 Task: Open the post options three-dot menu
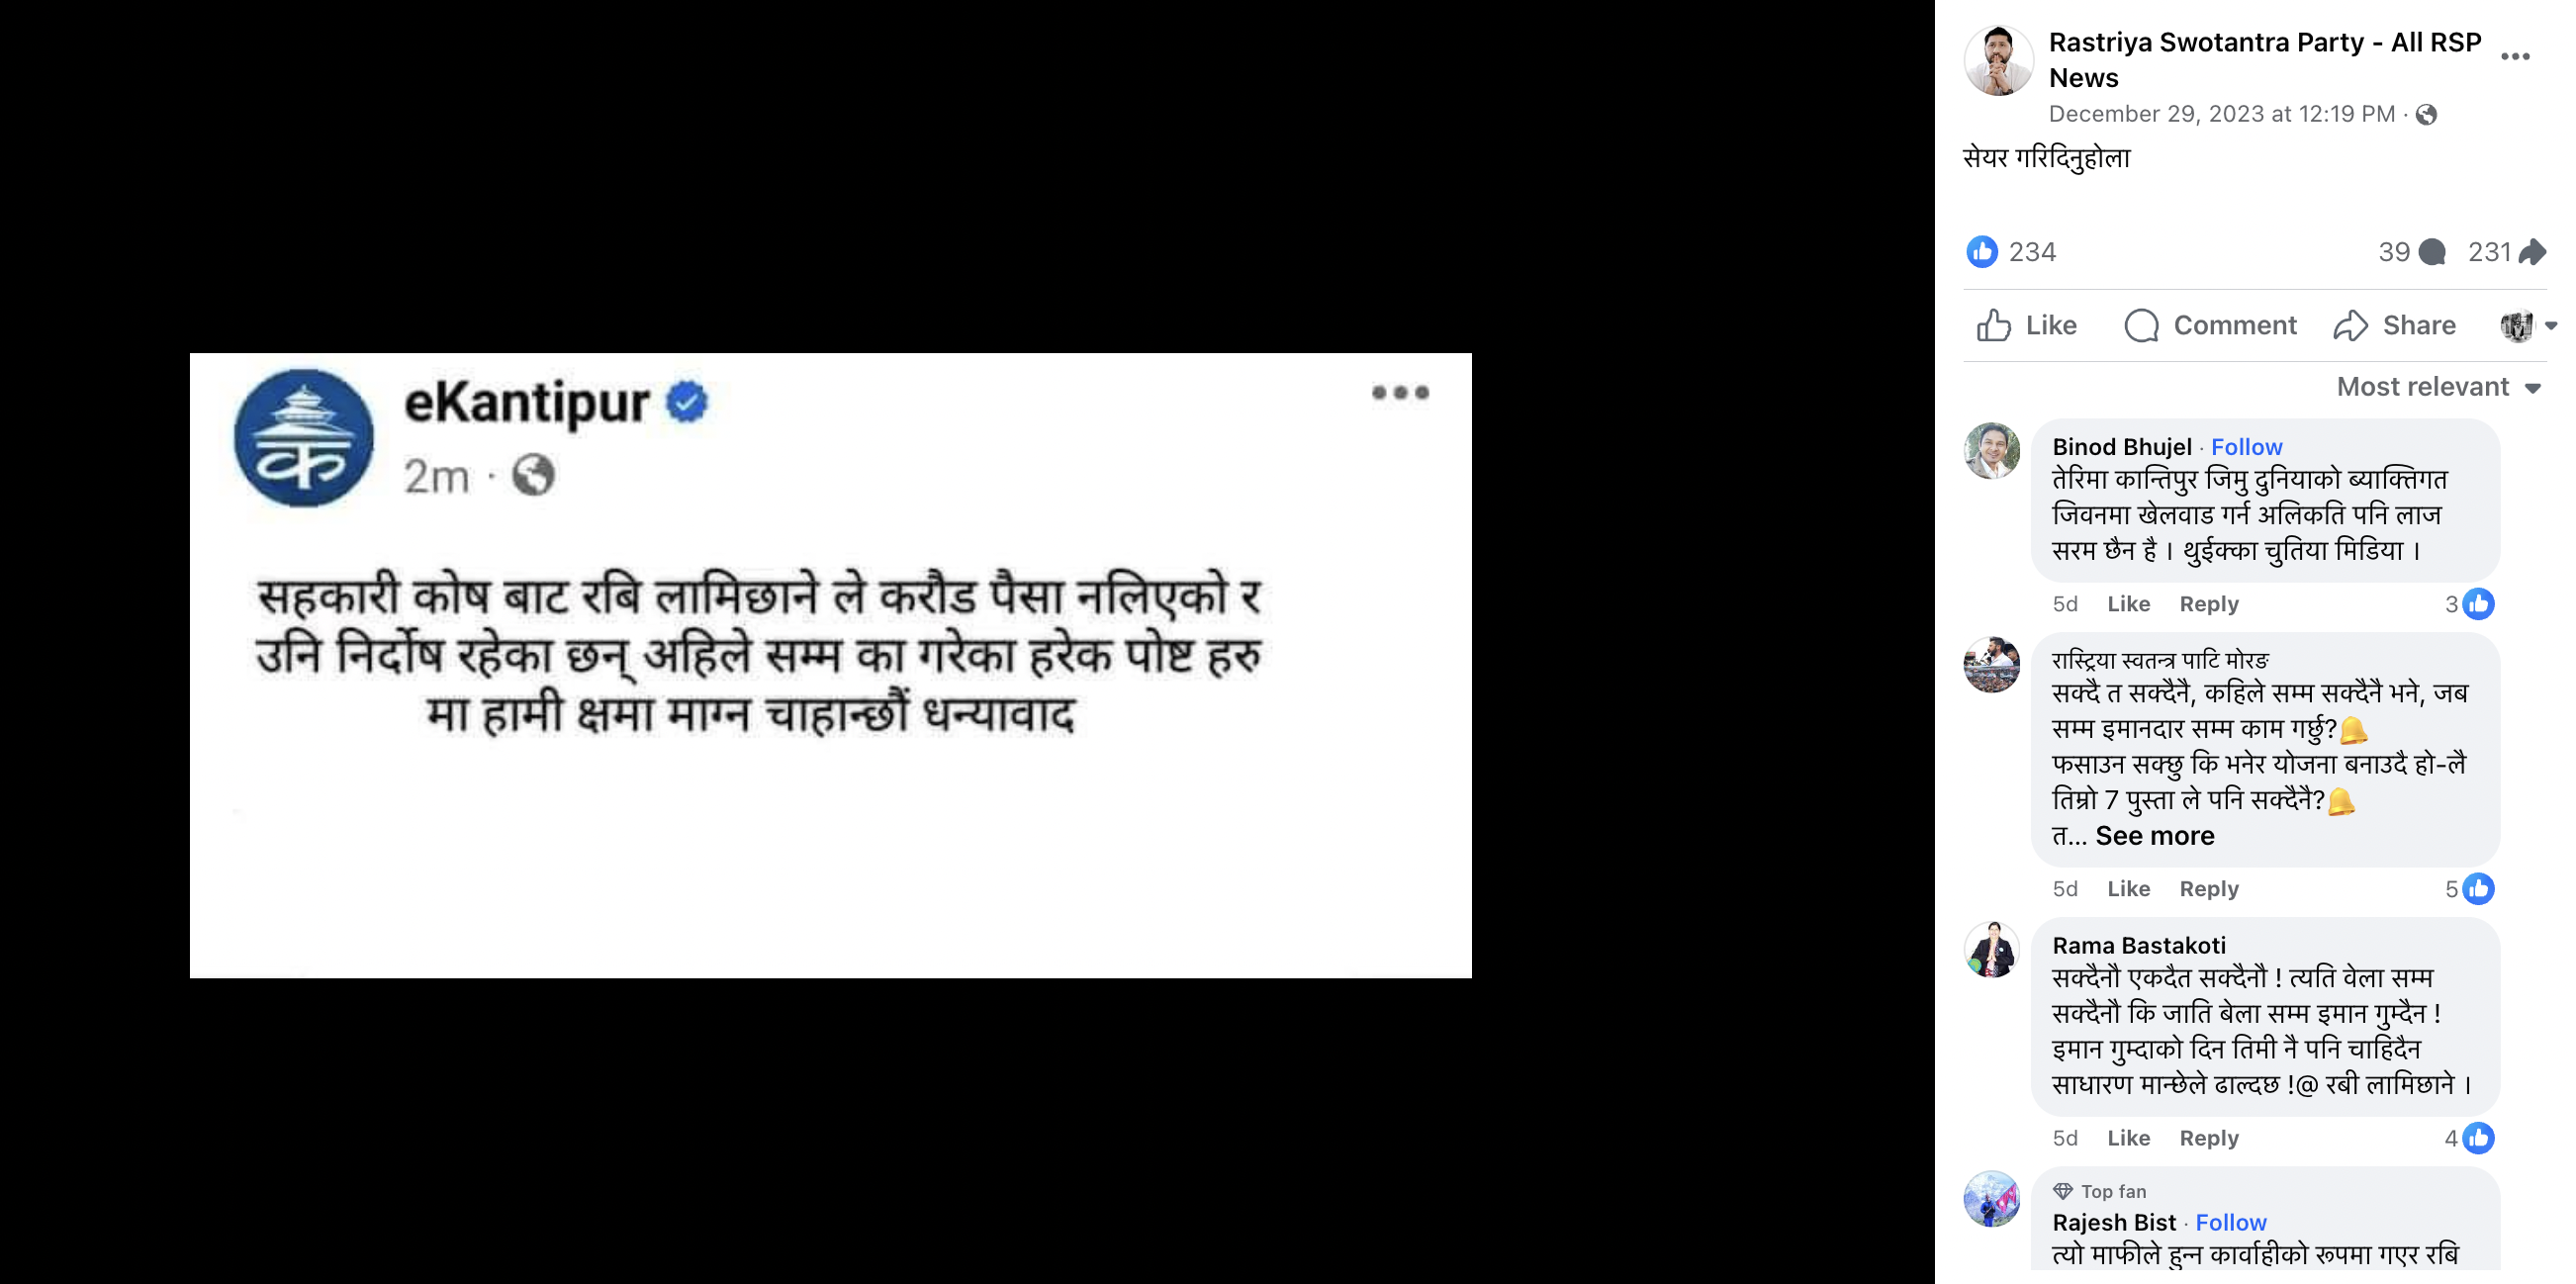[x=2515, y=57]
